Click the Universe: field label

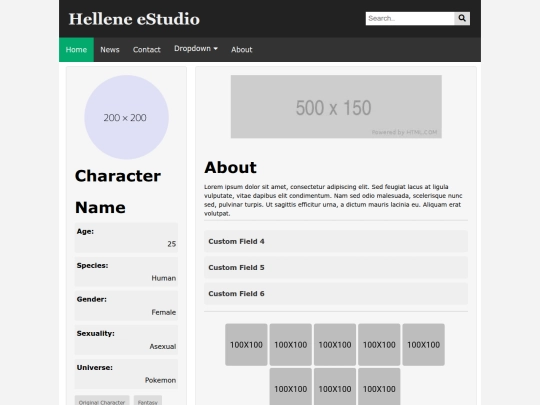94,367
